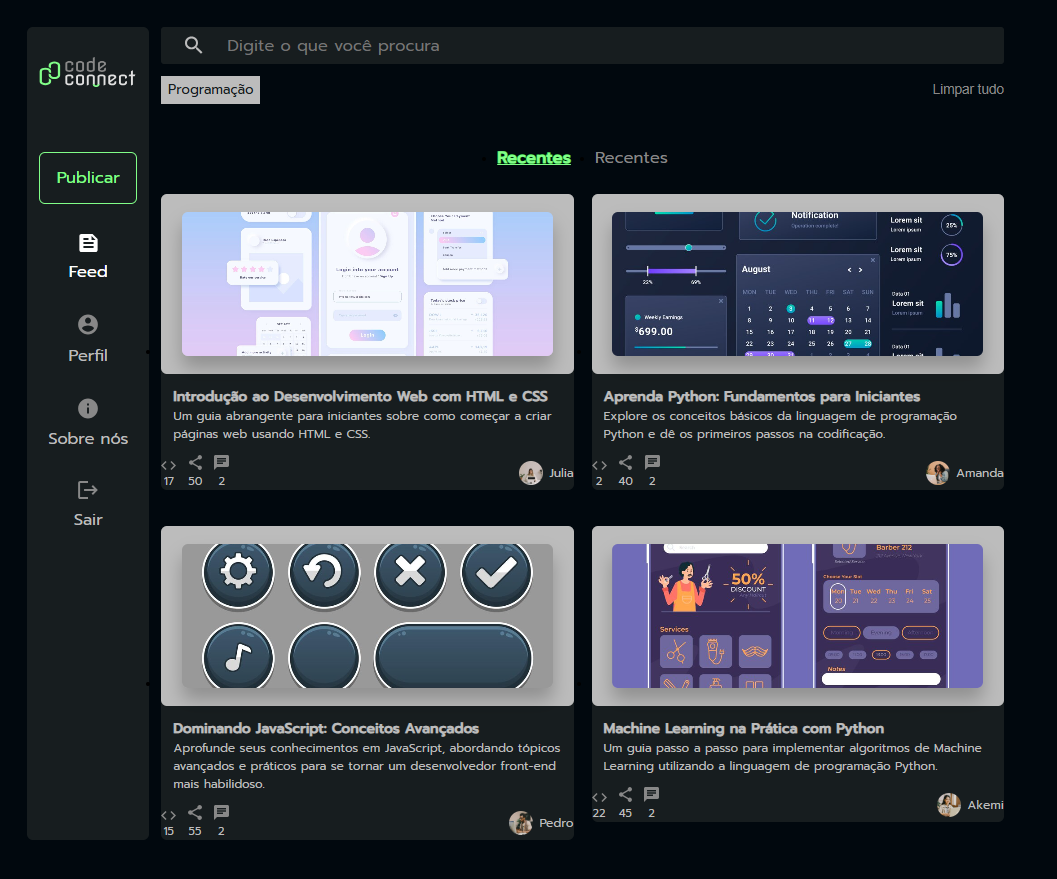The width and height of the screenshot is (1057, 879).
Task: Open Julia's author avatar
Action: tap(531, 473)
